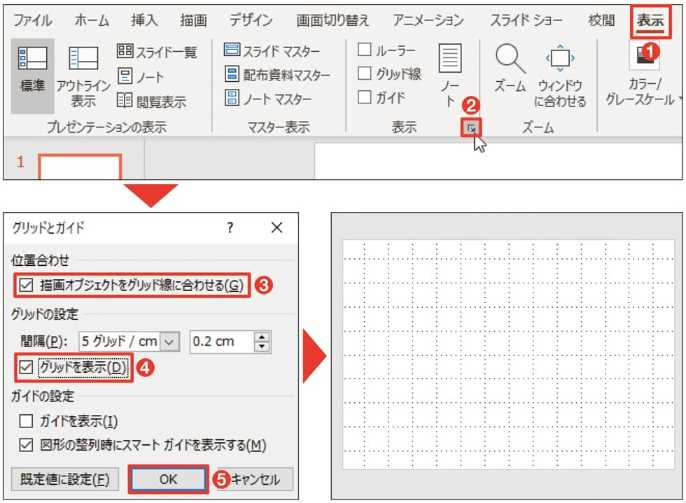Toggle グリッドを表示 checkbox

click(x=26, y=367)
